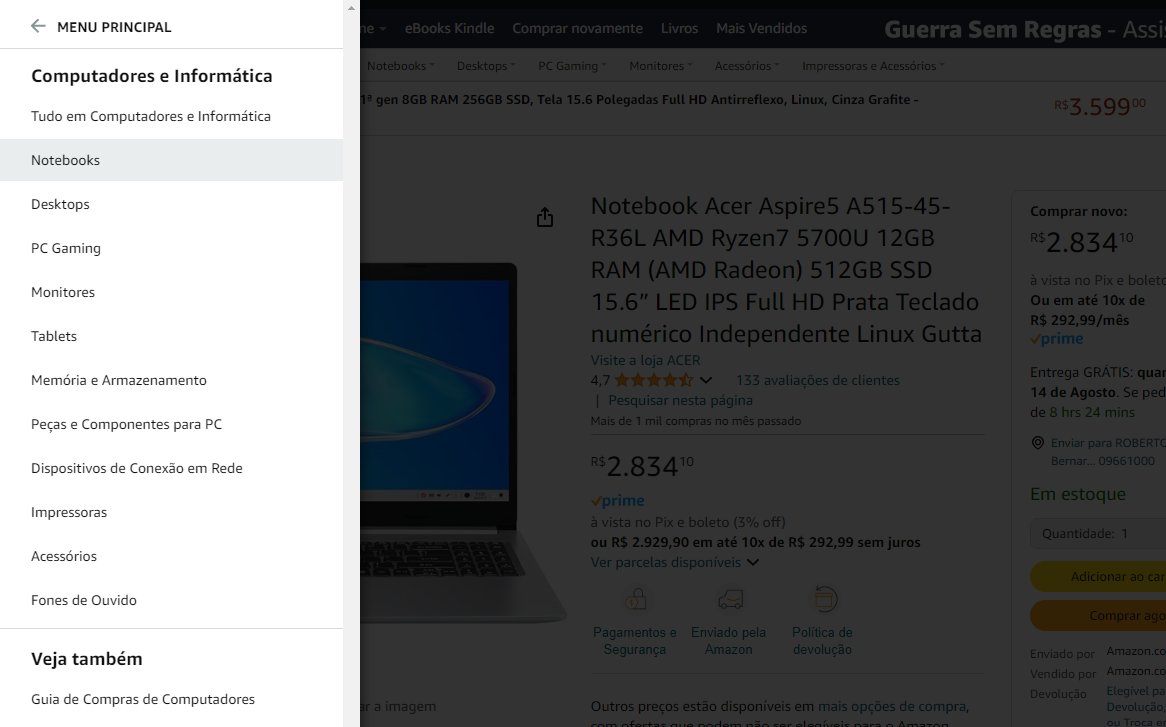Expand Monitores dropdown in sub-navigation
The width and height of the screenshot is (1166, 727).
click(x=660, y=65)
